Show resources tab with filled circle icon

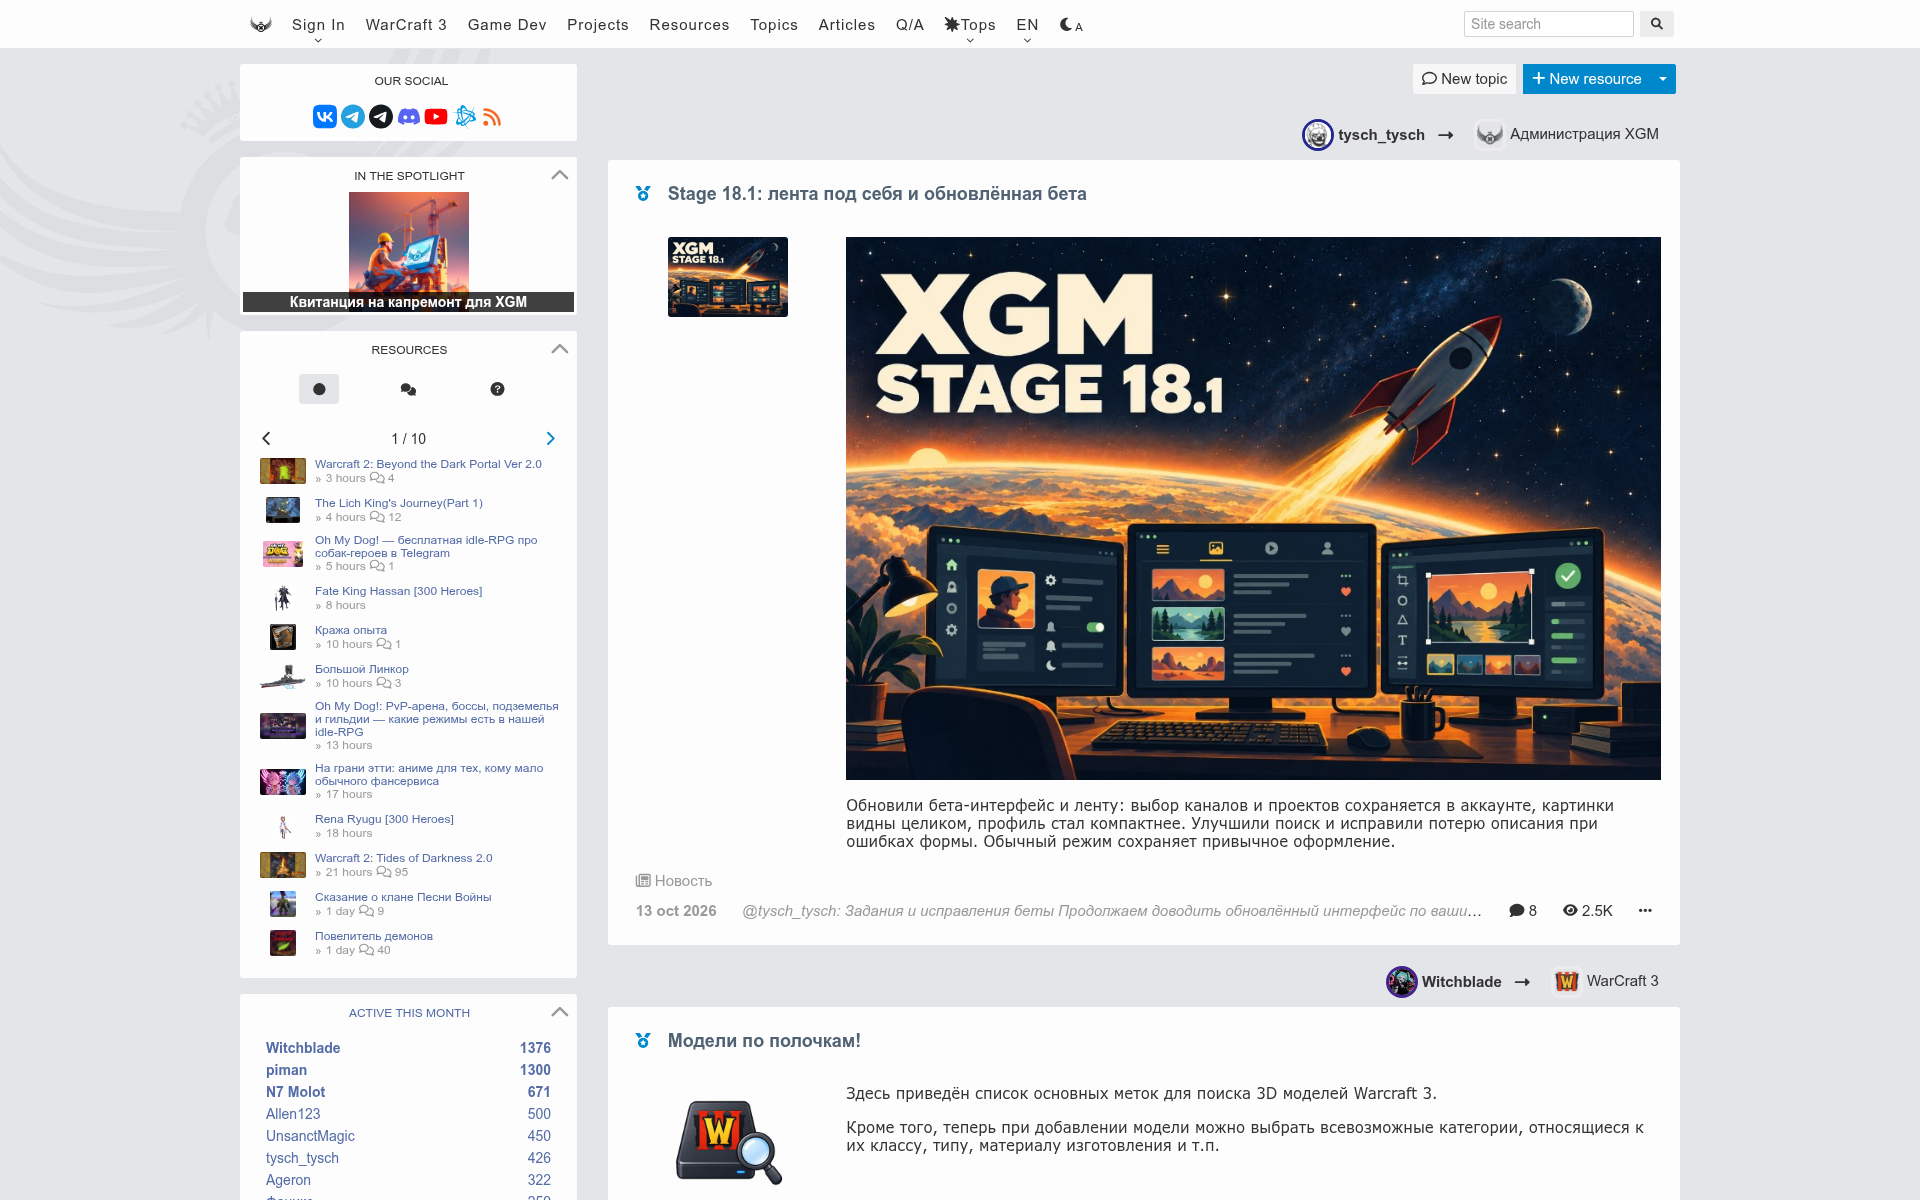[x=319, y=389]
